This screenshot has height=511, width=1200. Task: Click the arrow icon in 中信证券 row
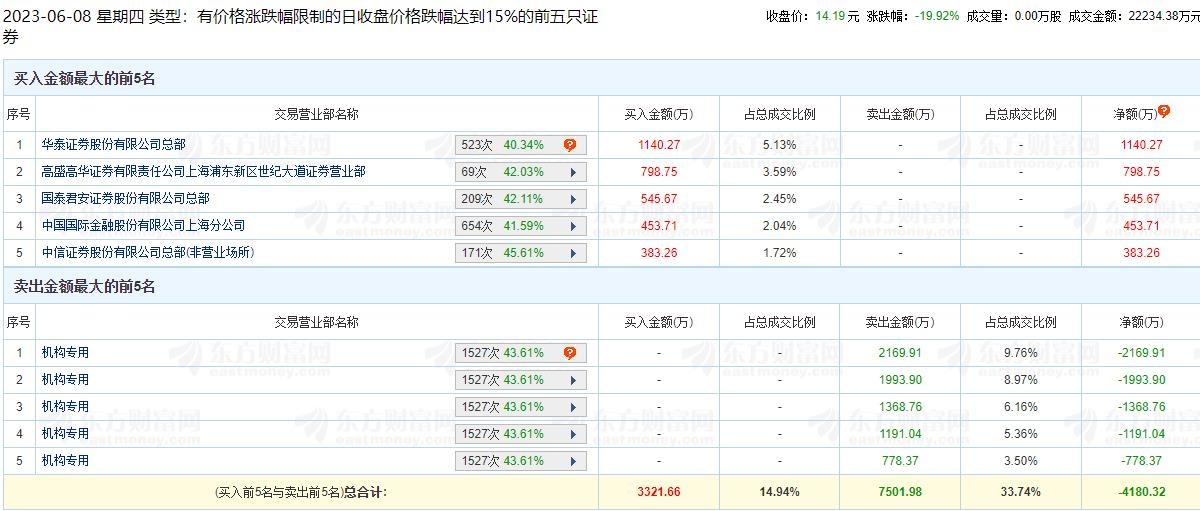[573, 253]
